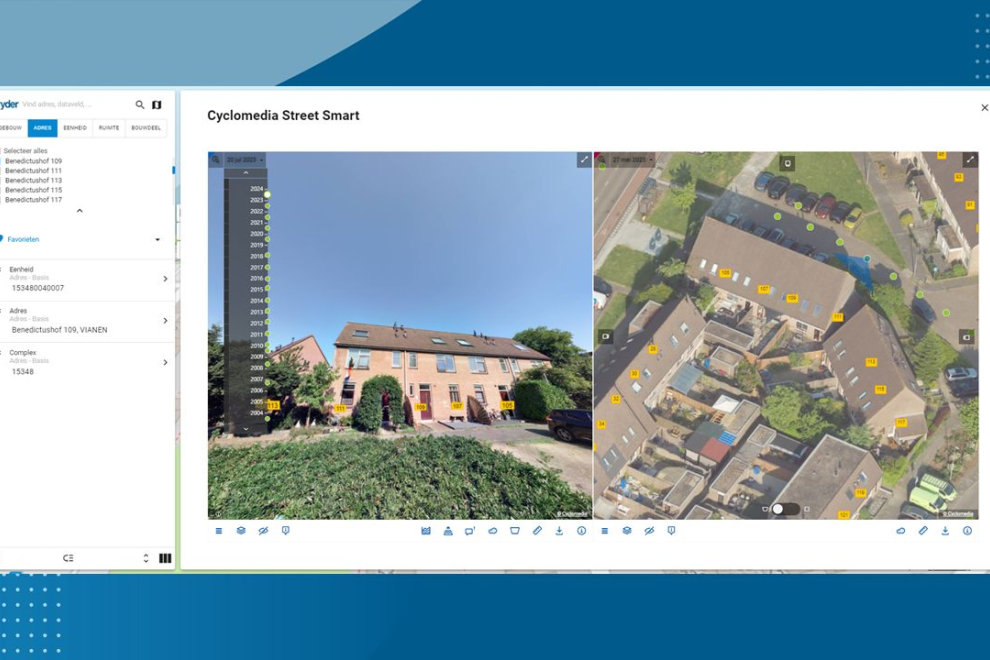Click the search magnifier icon in the sidebar
The image size is (990, 660).
click(x=140, y=105)
